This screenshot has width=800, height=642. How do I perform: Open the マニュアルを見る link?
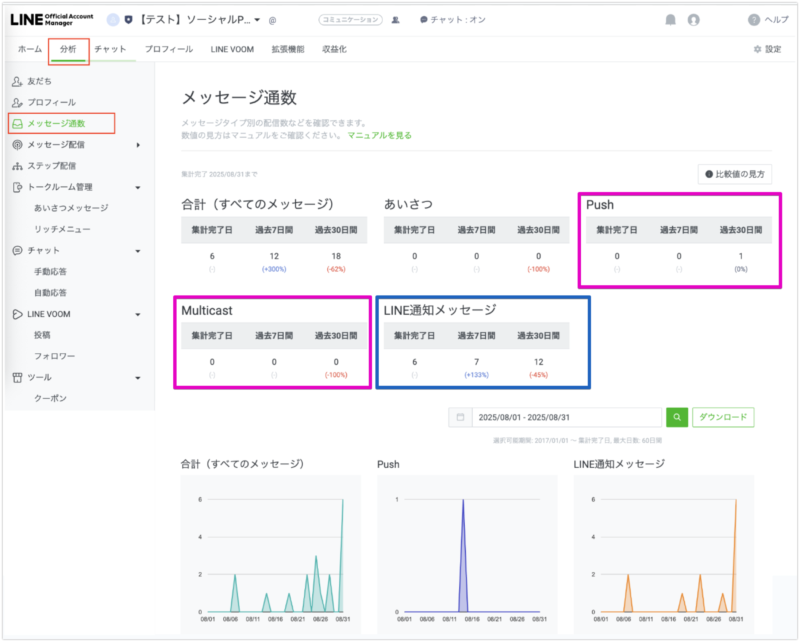380,135
